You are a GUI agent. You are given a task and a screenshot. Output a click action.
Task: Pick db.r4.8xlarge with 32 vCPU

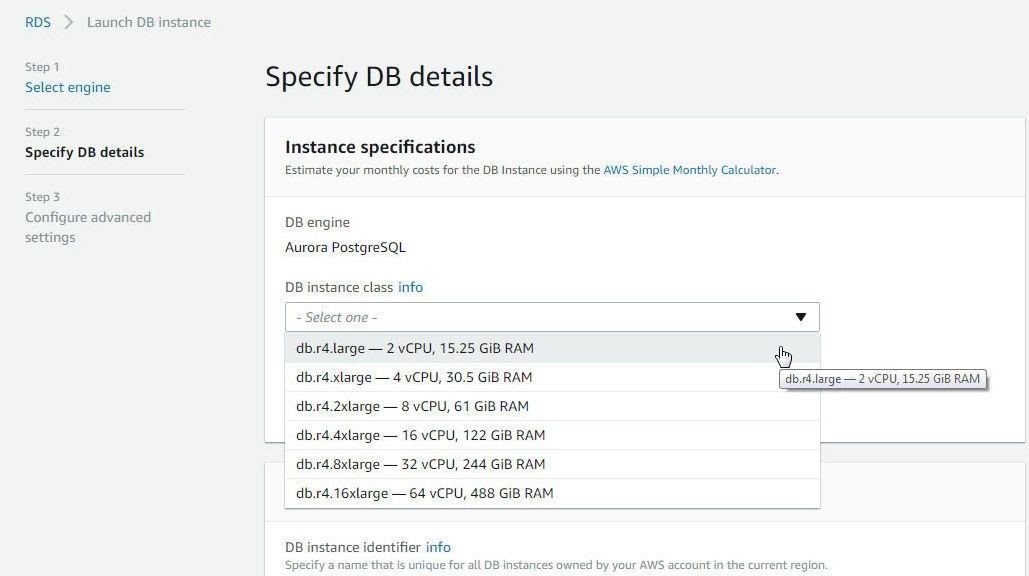552,464
